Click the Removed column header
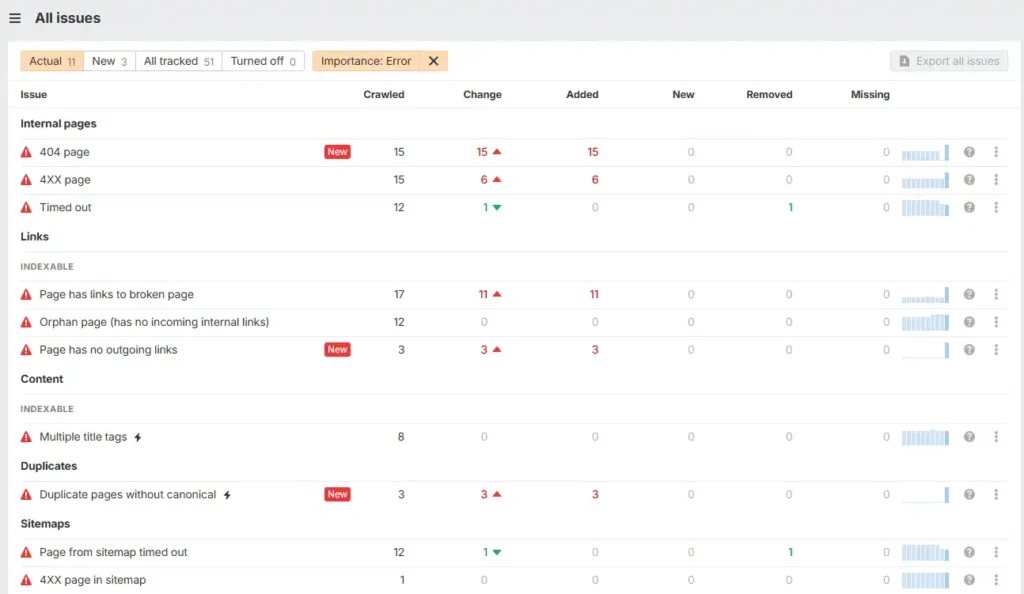This screenshot has height=594, width=1024. [x=769, y=95]
